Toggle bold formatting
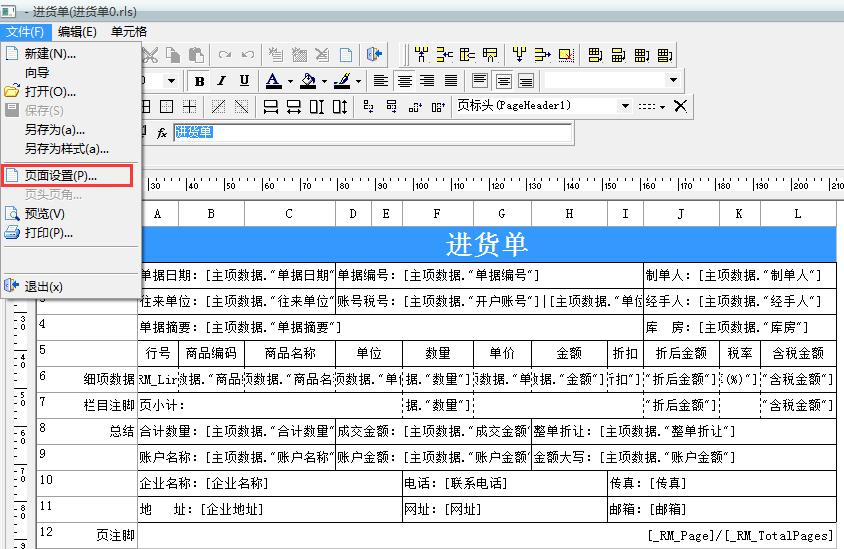This screenshot has width=844, height=549. point(200,81)
